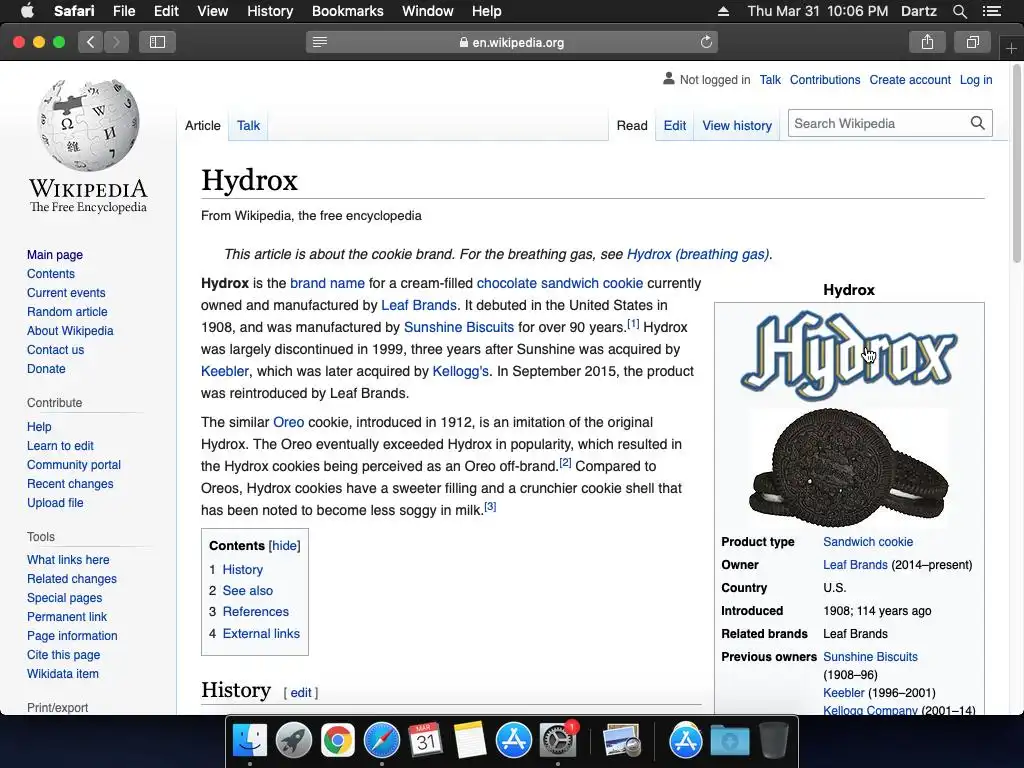This screenshot has width=1024, height=768.
Task: Open the Sunshine Biscuits link in intro
Action: (458, 327)
